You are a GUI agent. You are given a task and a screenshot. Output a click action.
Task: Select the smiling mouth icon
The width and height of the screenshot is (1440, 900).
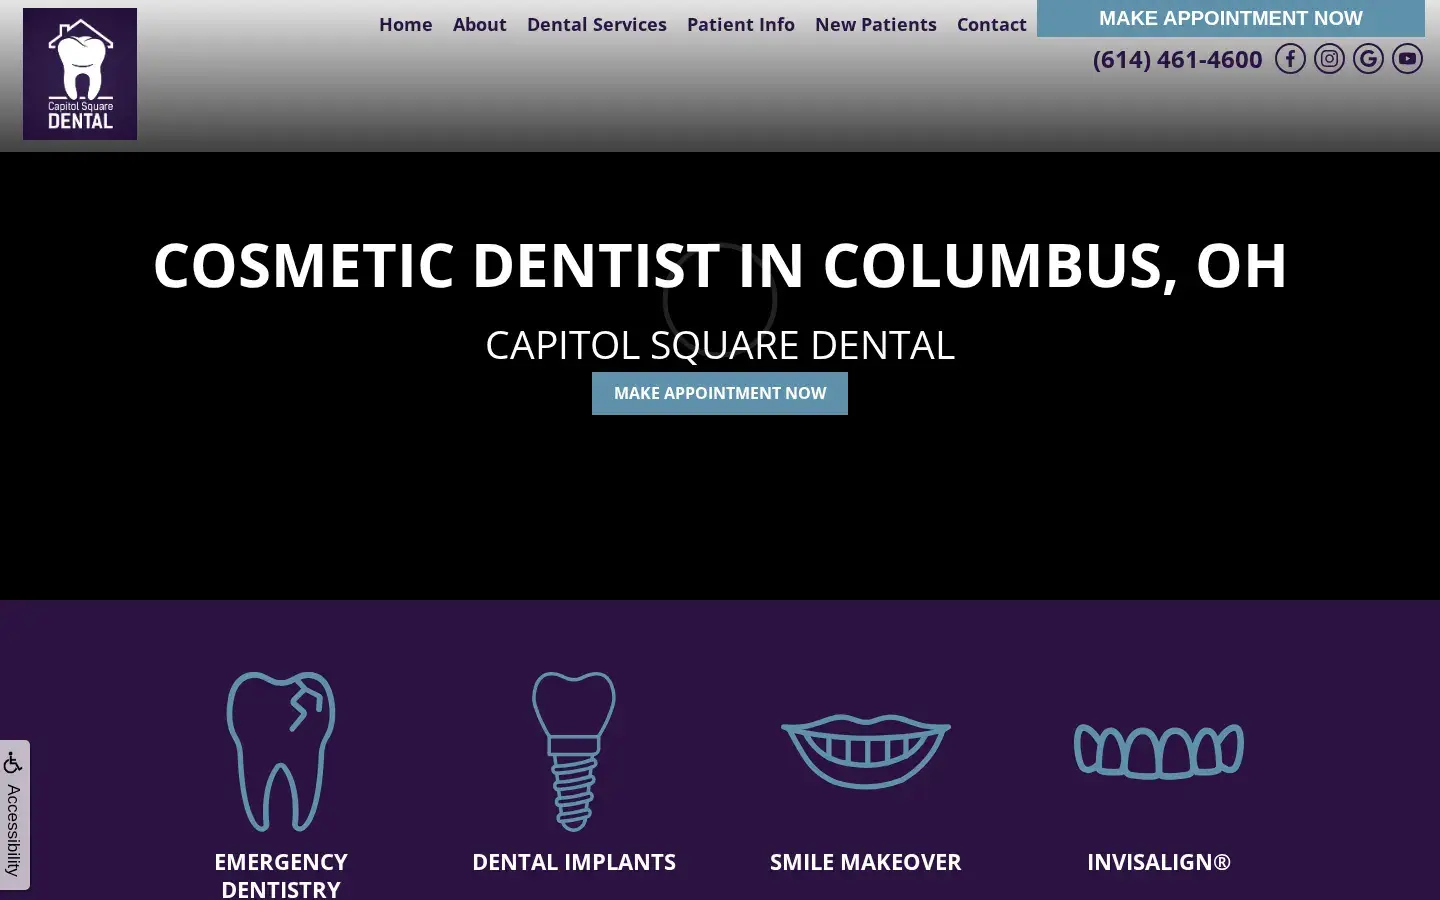point(866,751)
